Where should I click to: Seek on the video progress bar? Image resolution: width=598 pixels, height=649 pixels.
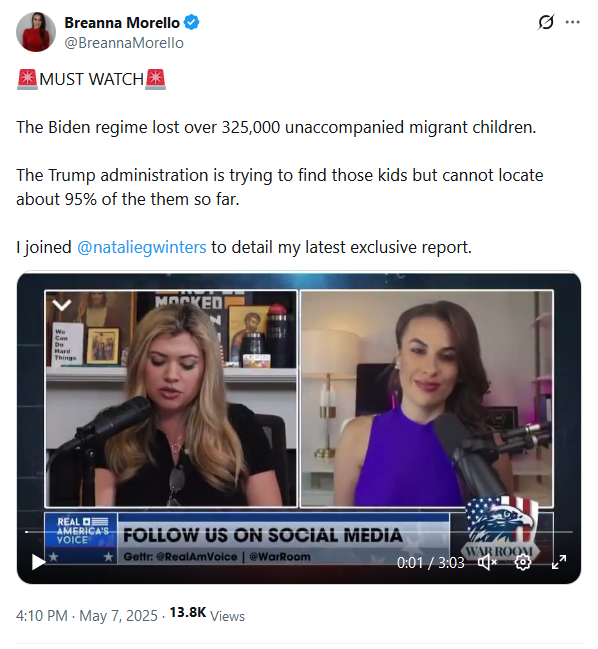point(299,531)
